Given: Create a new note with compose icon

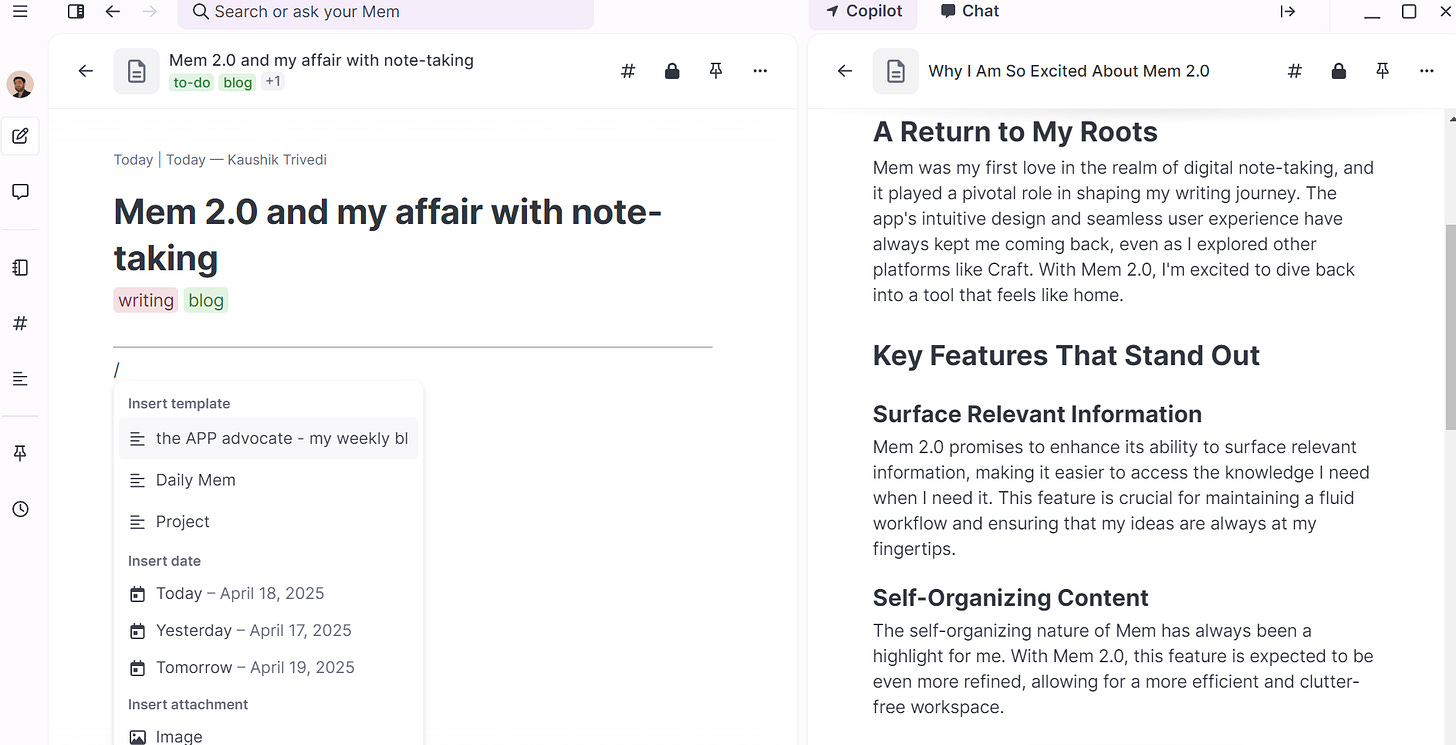Looking at the screenshot, I should (20, 136).
